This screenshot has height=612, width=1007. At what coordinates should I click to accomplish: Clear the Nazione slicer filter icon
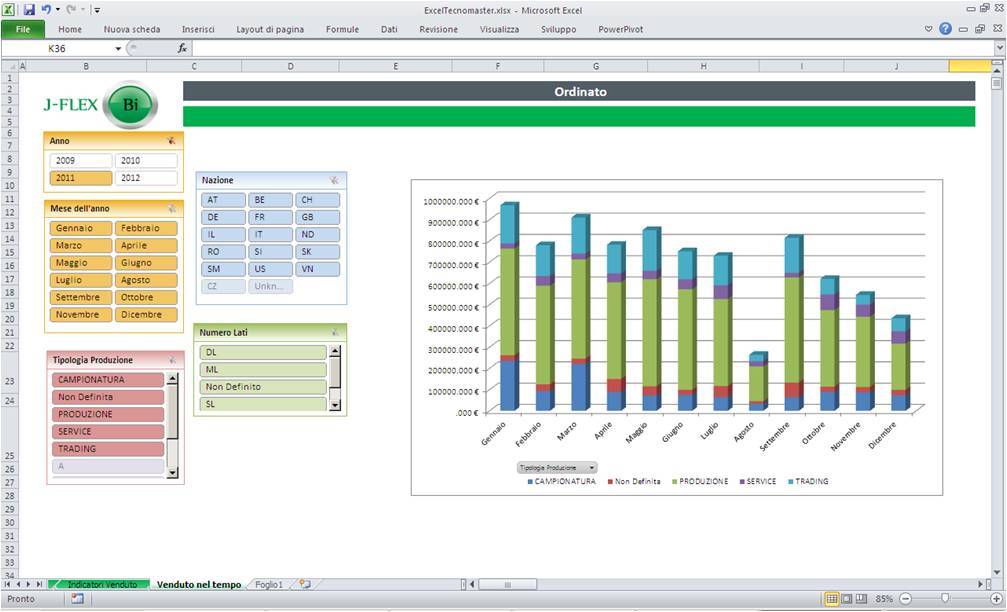pos(334,180)
